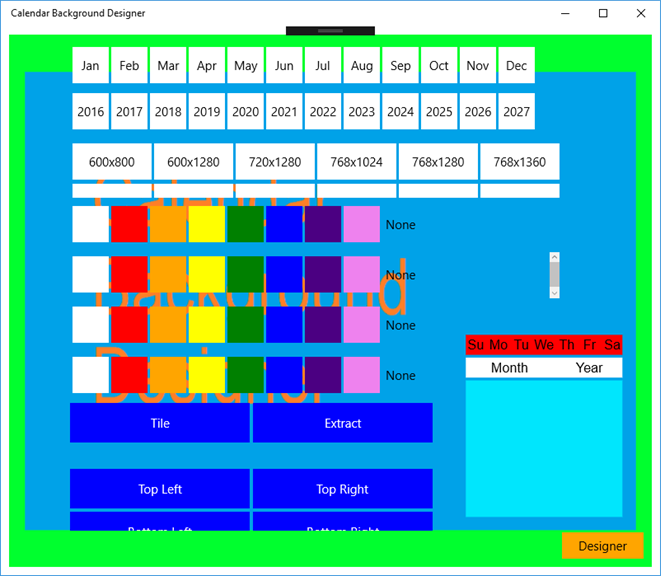
Task: Click the scrollbar up arrow
Action: pyautogui.click(x=555, y=257)
